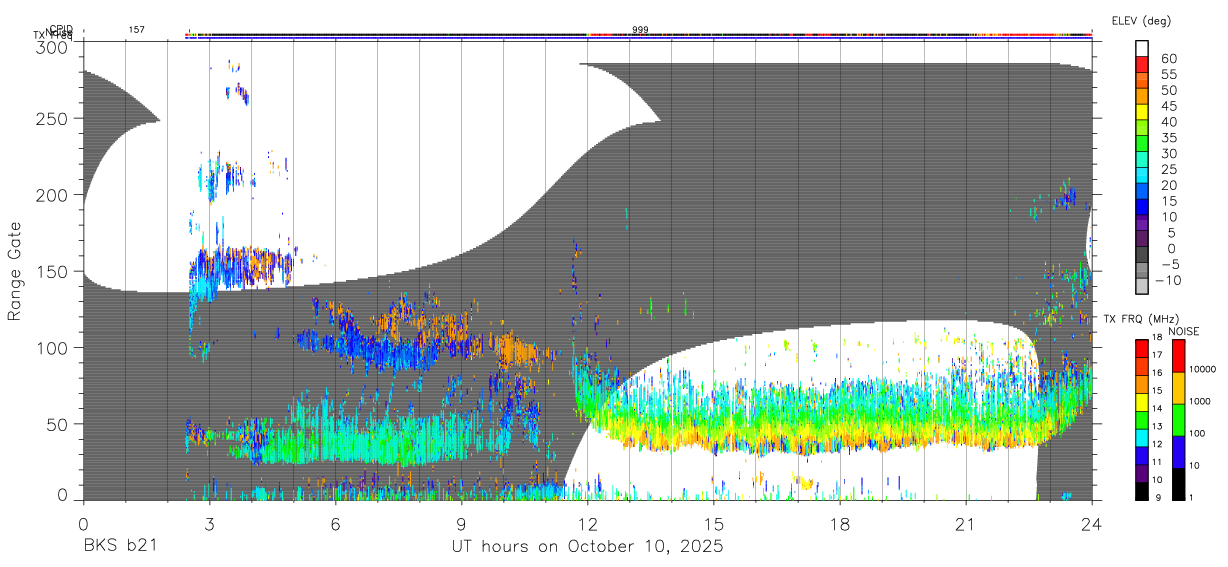Click the Range Gate axis title
This screenshot has height=567, width=1228.
point(15,272)
